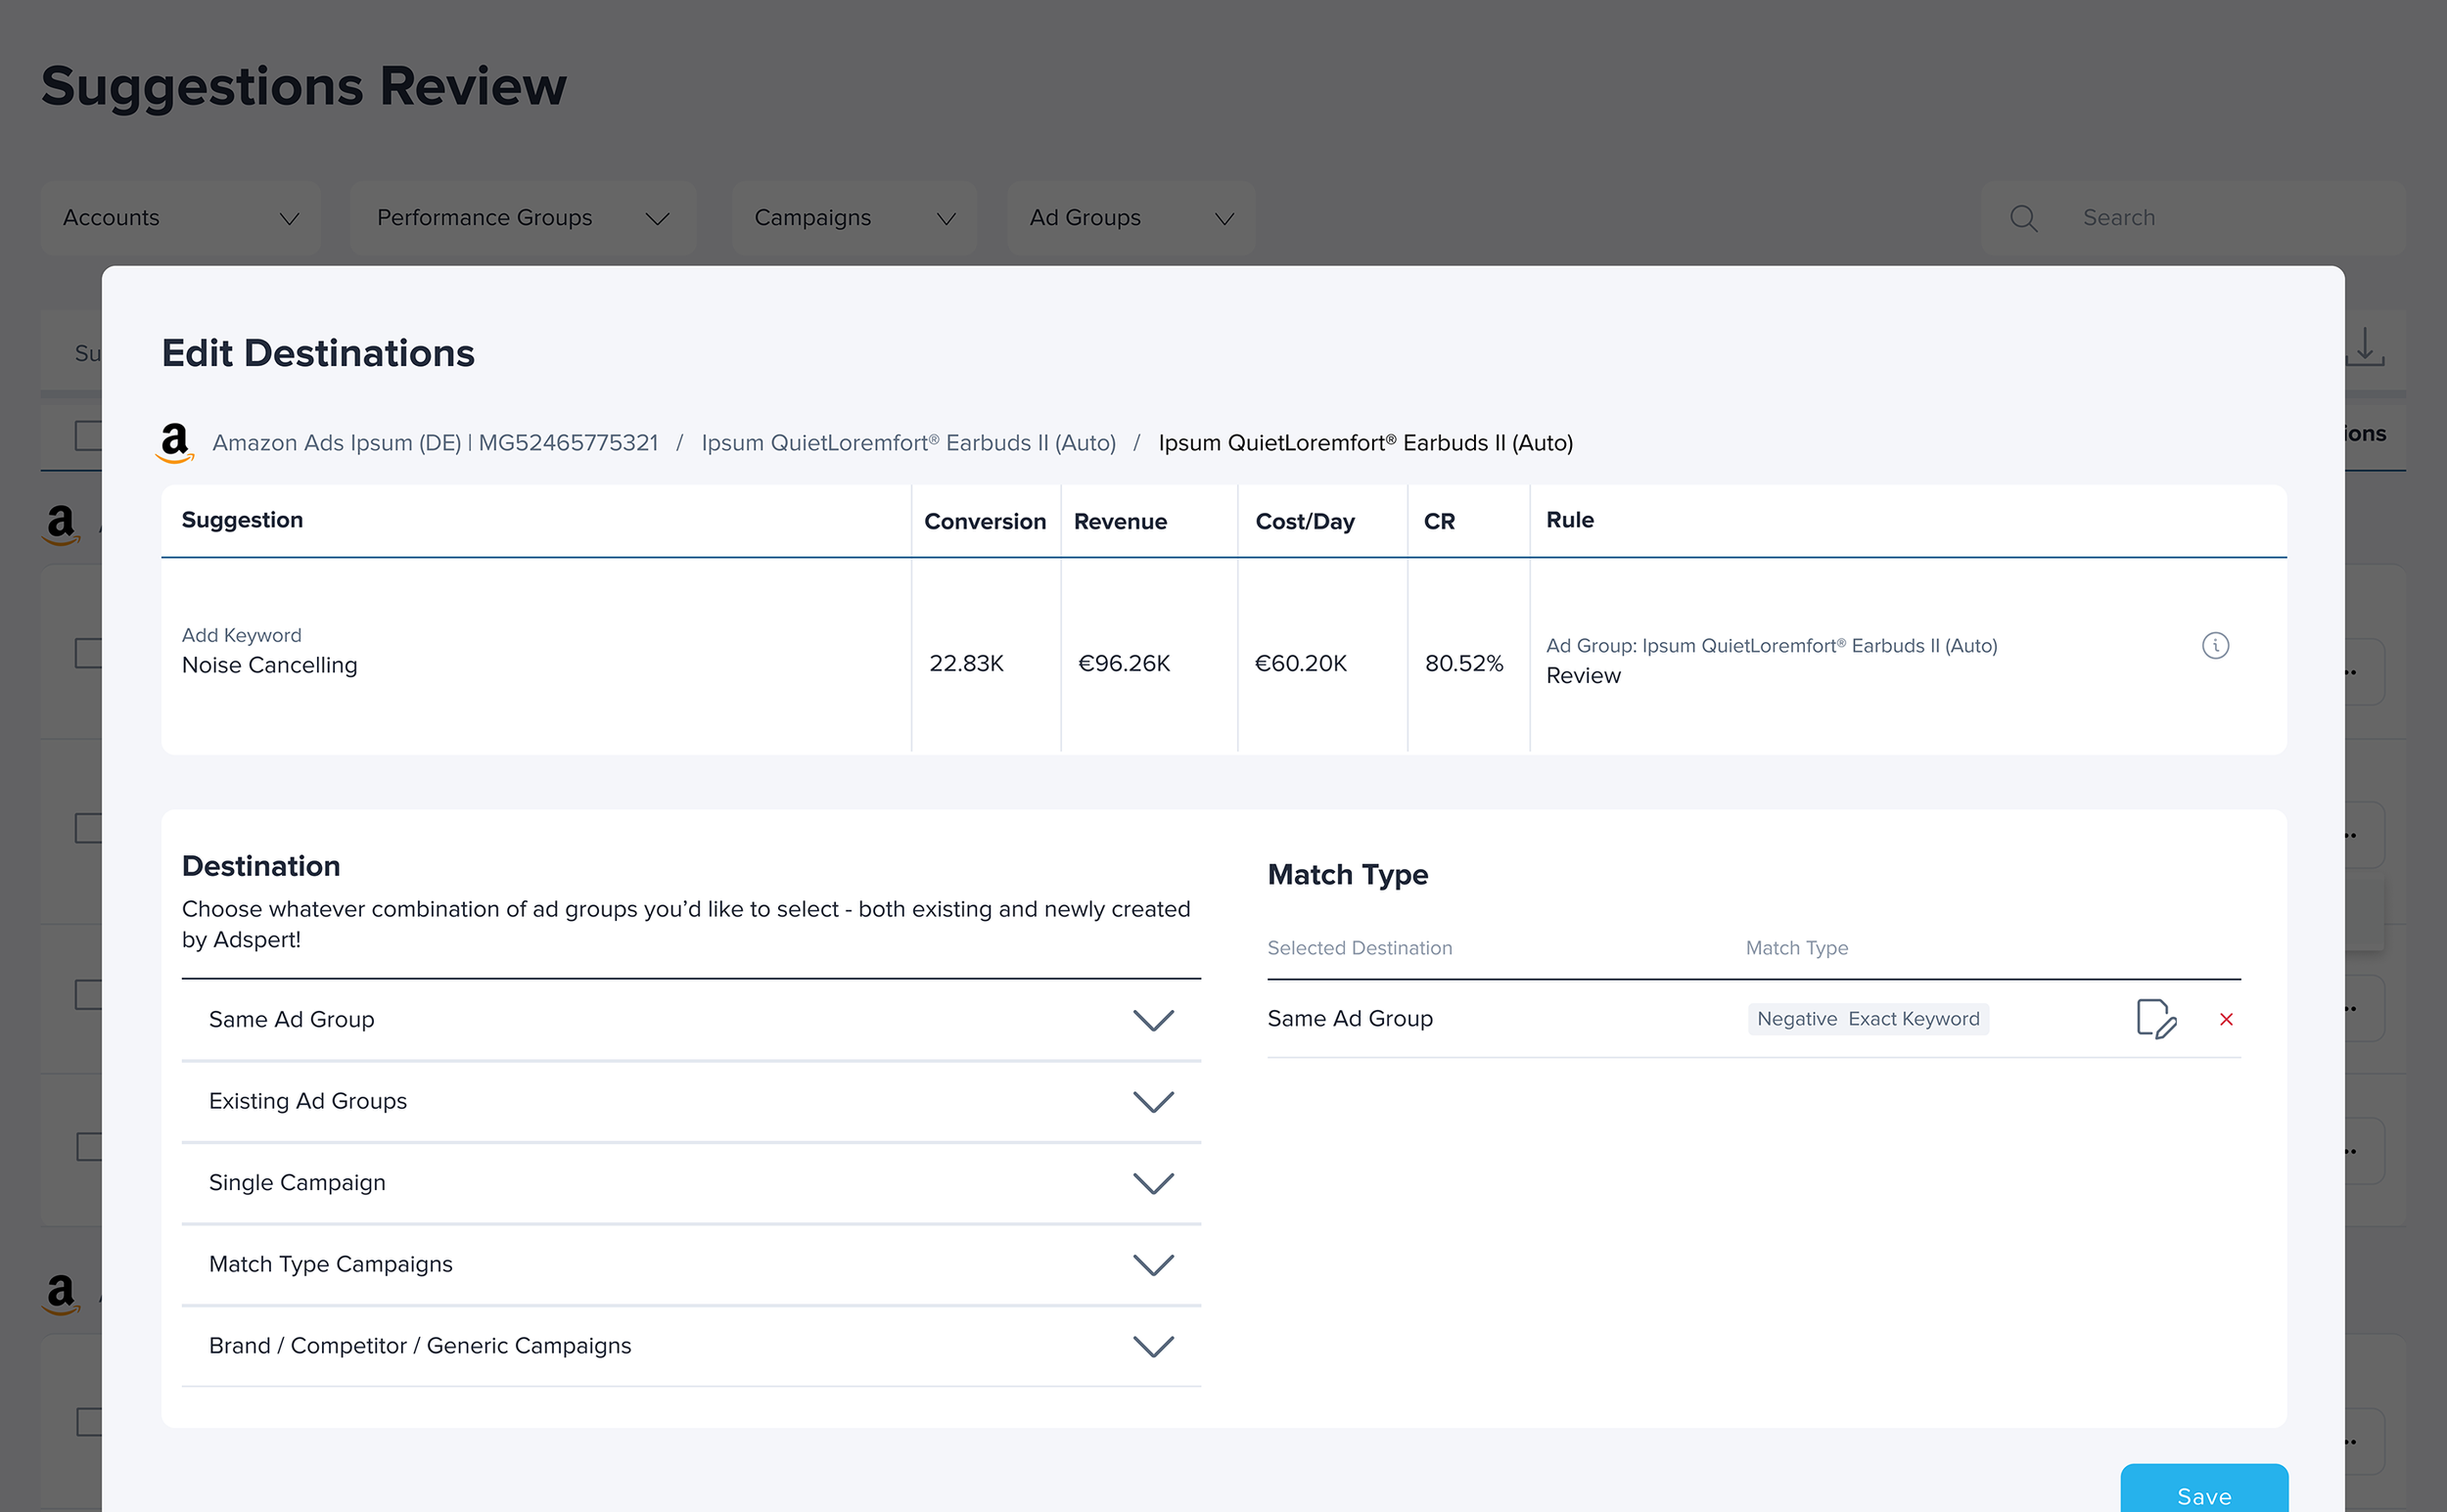Click the rule info icon
The height and width of the screenshot is (1512, 2447).
[x=2215, y=645]
